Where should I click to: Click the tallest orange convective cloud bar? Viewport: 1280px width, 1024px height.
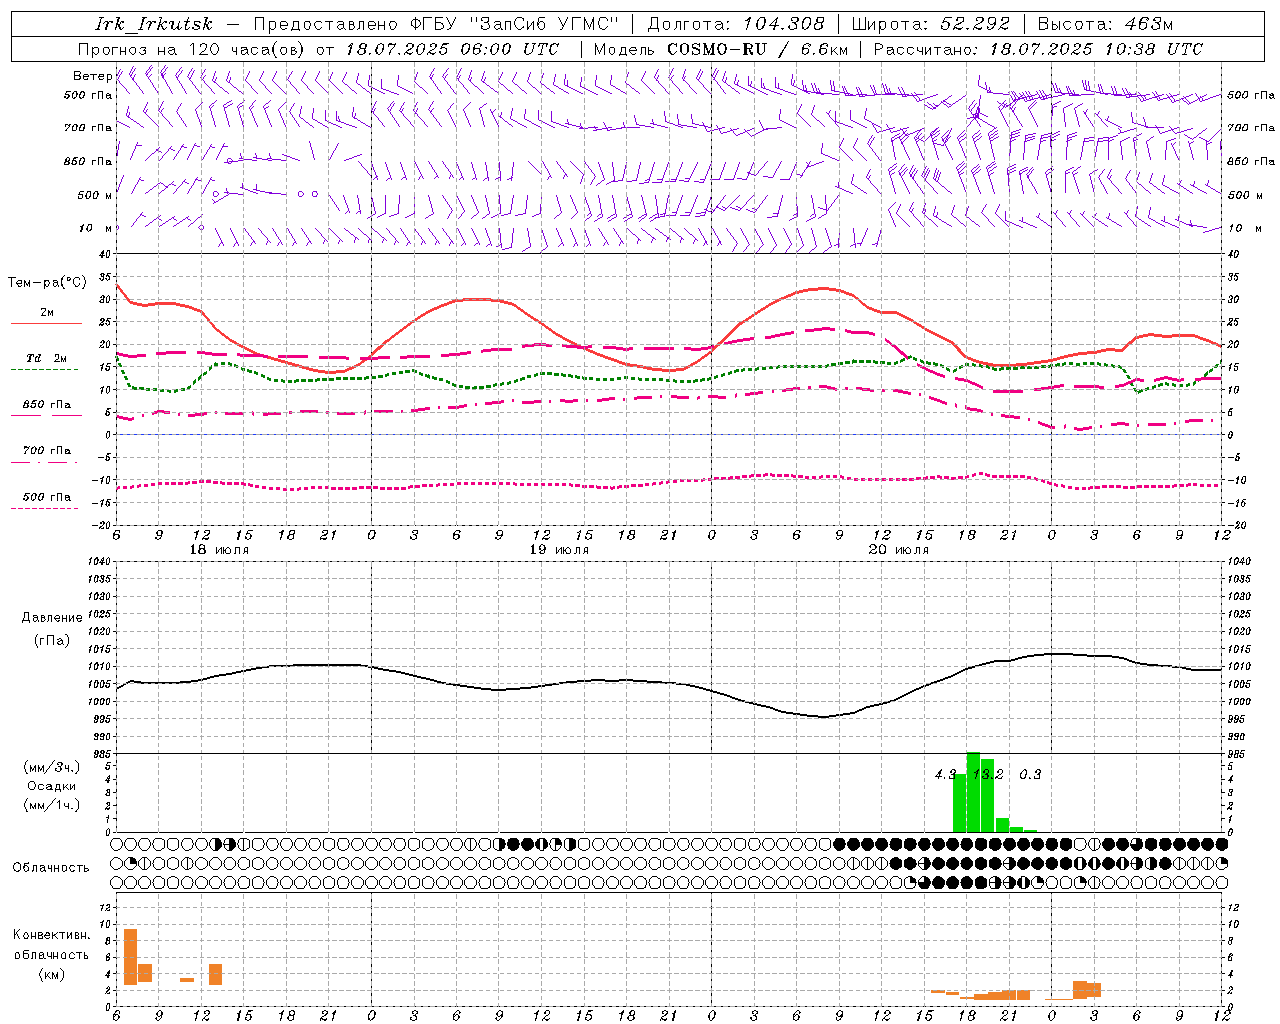[130, 957]
